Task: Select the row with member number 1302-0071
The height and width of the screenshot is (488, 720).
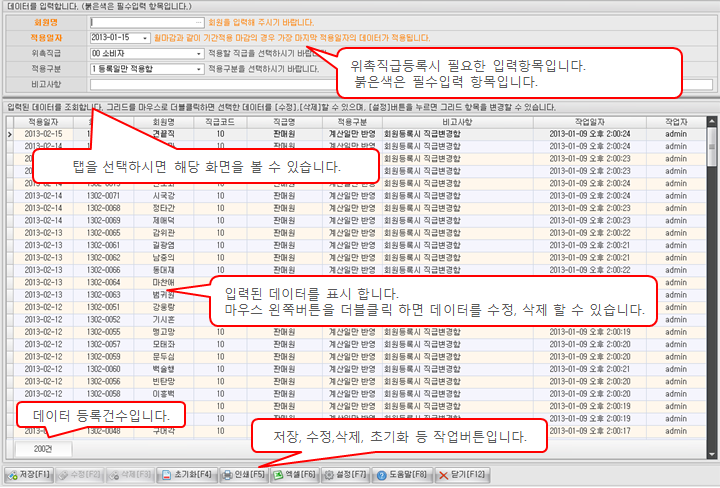Action: click(x=360, y=196)
